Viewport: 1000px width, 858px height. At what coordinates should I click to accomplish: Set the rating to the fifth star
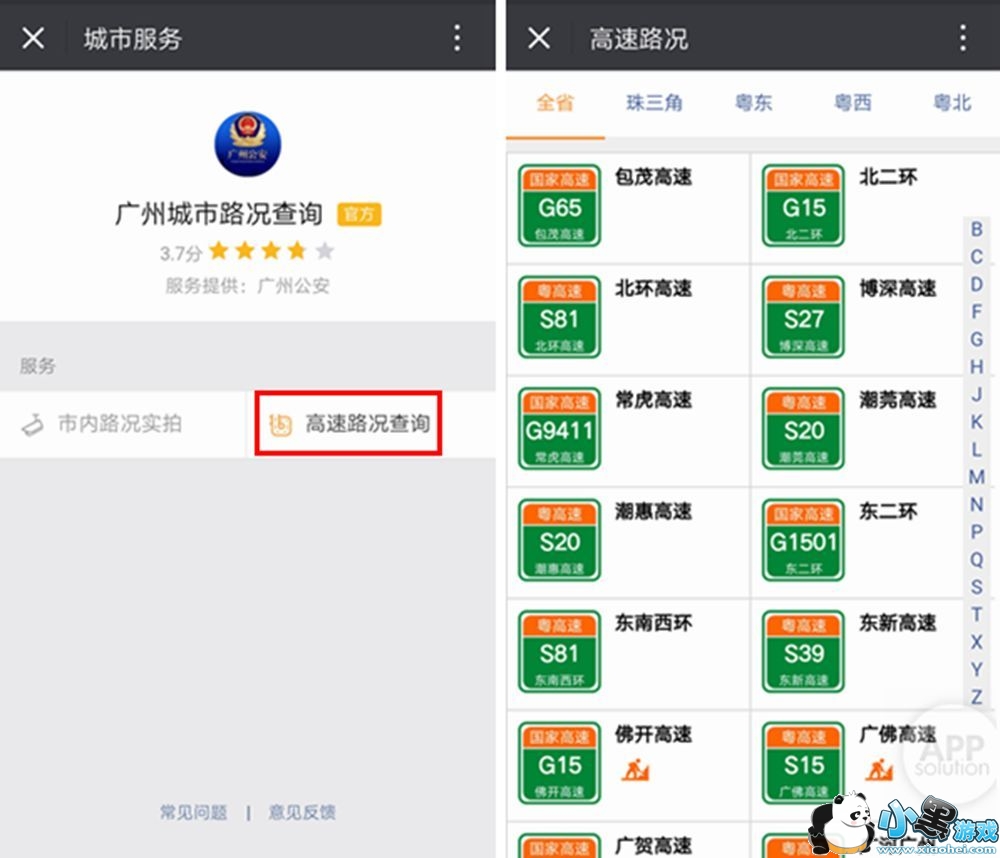(325, 251)
